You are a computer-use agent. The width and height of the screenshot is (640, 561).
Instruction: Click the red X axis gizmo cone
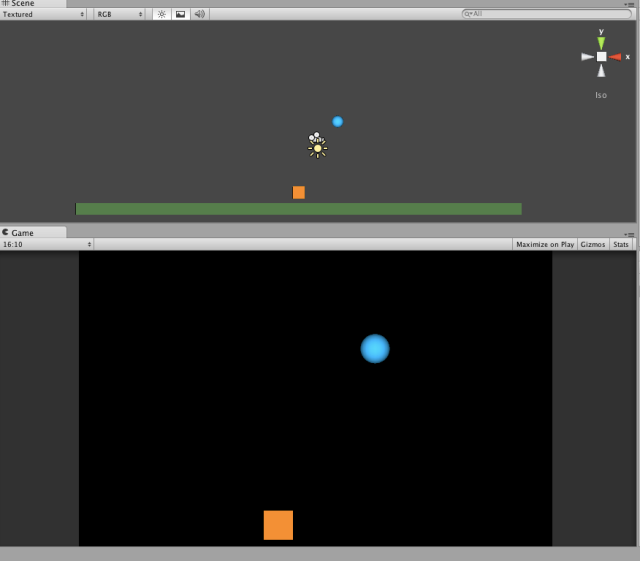click(x=615, y=57)
